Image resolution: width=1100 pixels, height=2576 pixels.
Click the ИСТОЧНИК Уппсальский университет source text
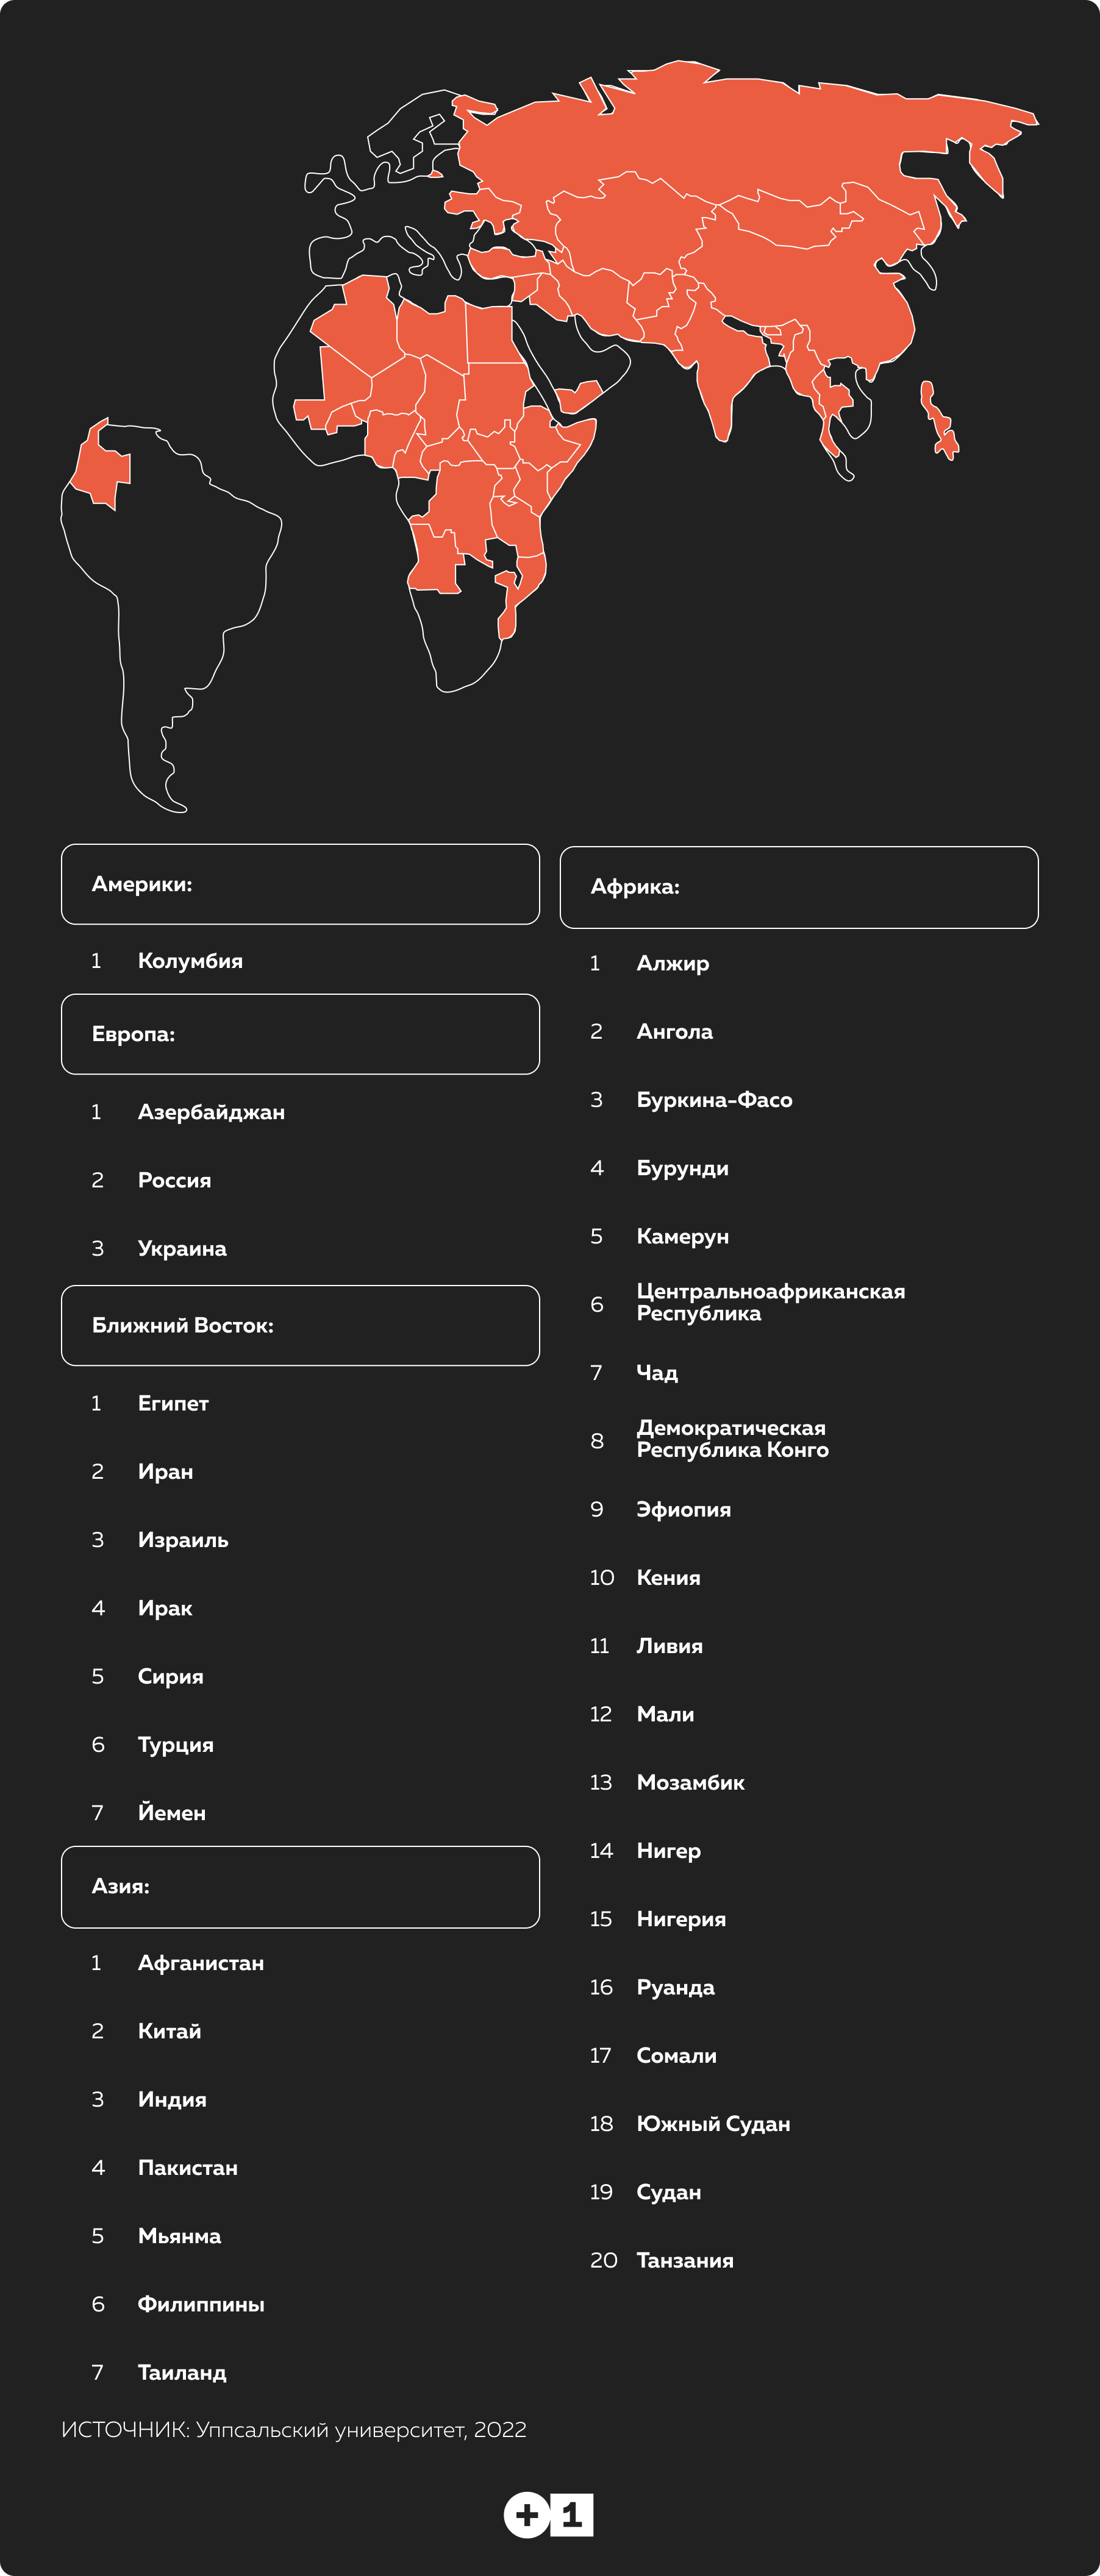point(293,2430)
